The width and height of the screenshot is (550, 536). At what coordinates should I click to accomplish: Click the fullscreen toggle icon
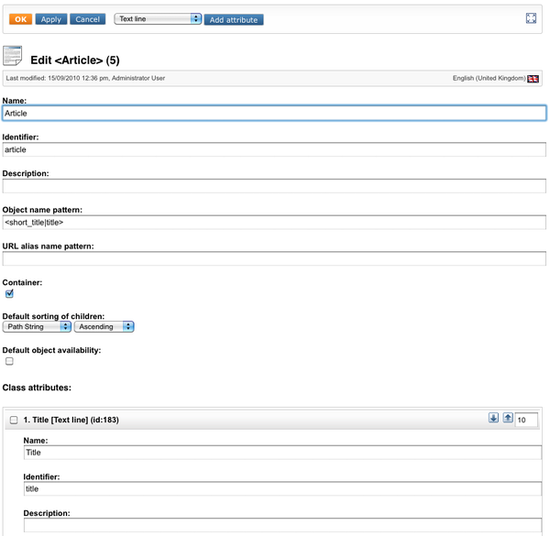click(x=531, y=18)
